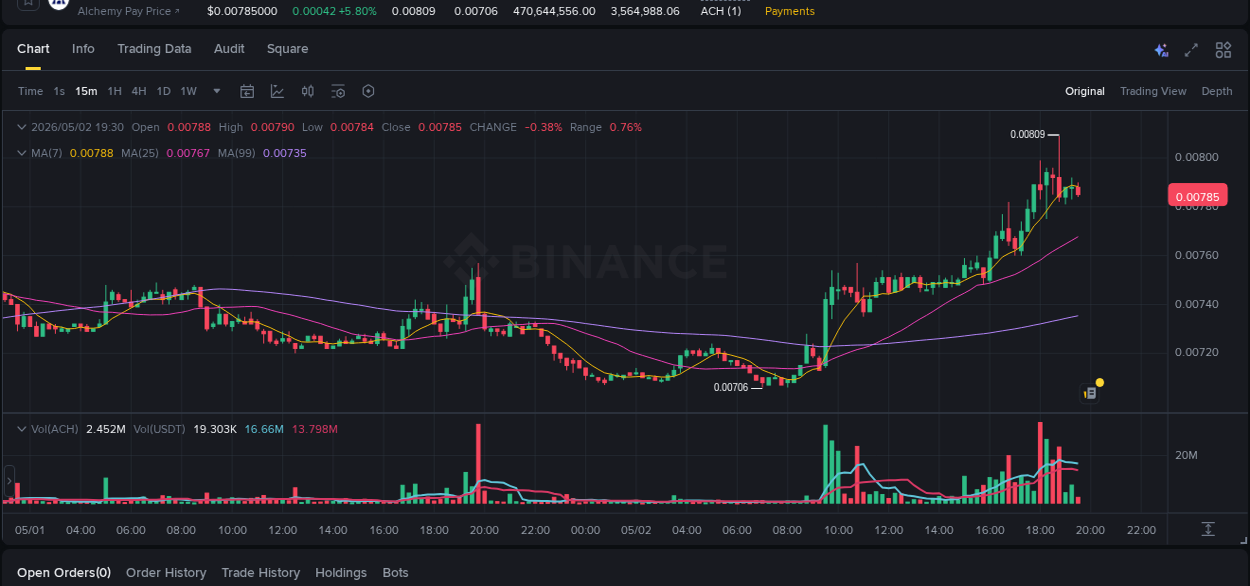This screenshot has height=586, width=1250.
Task: Open the Trading Data tab
Action: click(x=154, y=49)
